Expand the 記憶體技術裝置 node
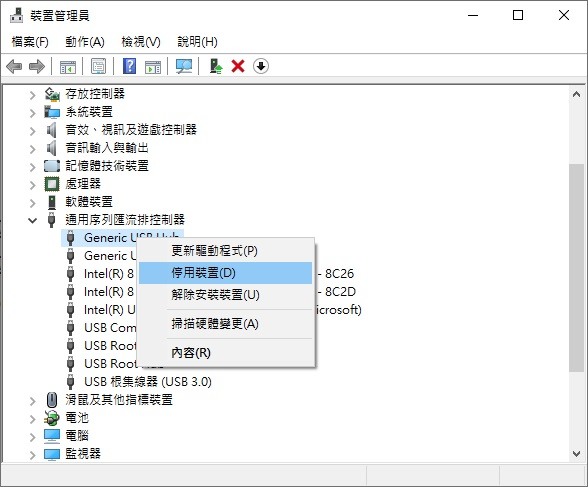Viewport: 588px width, 487px height. 33,167
